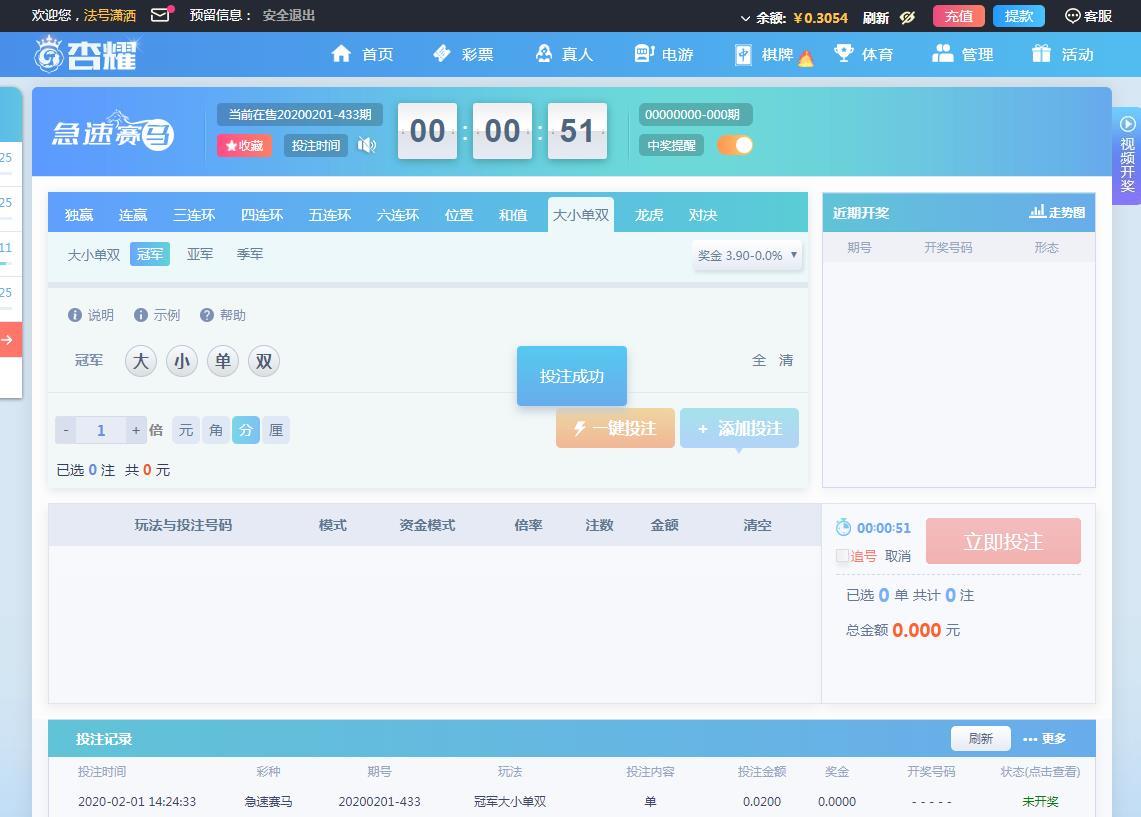
Task: Select the 亚军 sub-option
Action: (x=199, y=254)
